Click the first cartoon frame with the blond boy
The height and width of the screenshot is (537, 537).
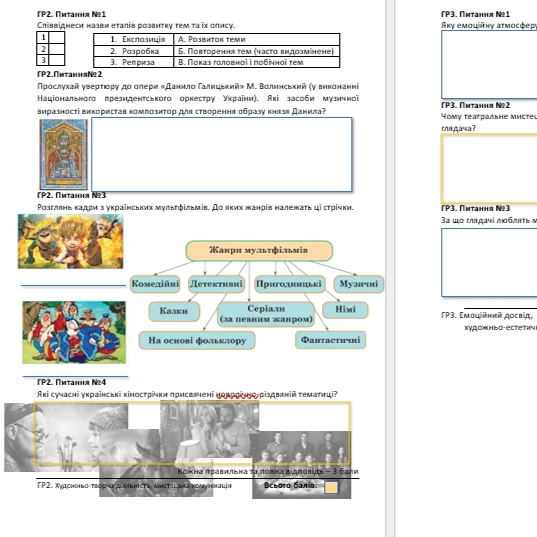71,241
